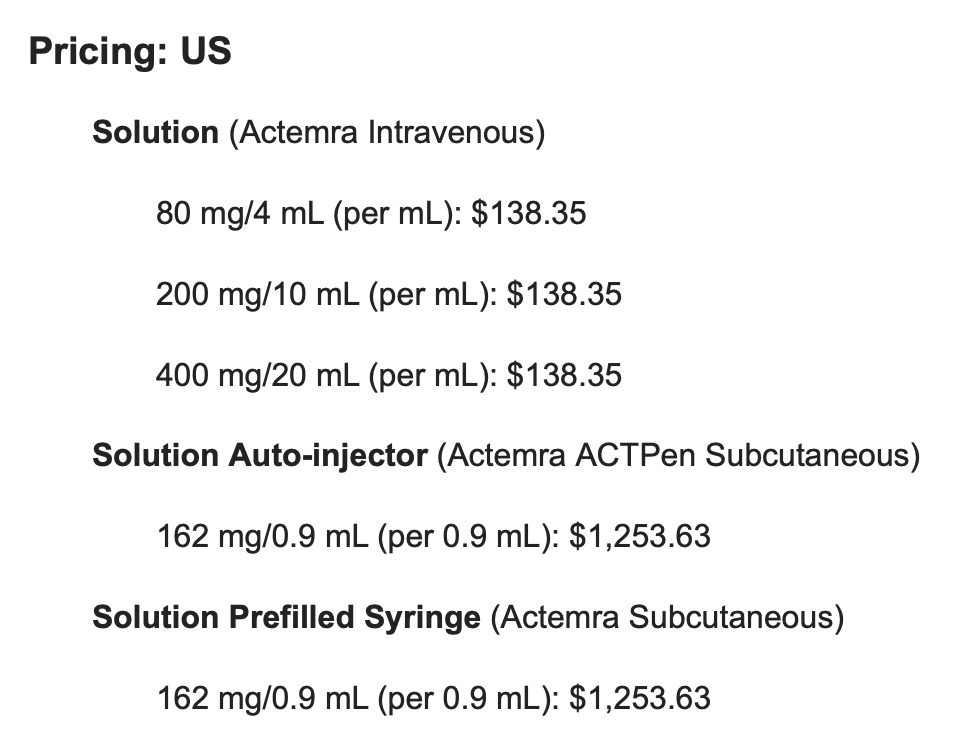Click the $138.35 price for 200 mg
The width and height of the screenshot is (964, 740).
pos(564,294)
